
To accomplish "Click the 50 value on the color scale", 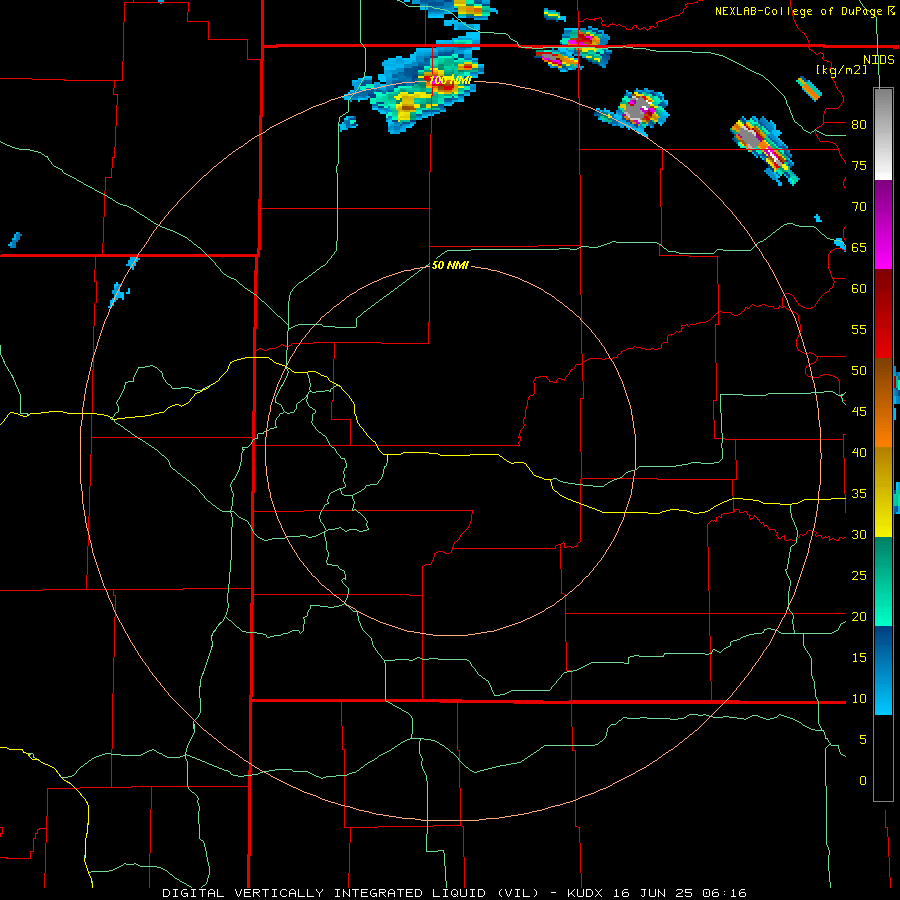I will point(859,371).
